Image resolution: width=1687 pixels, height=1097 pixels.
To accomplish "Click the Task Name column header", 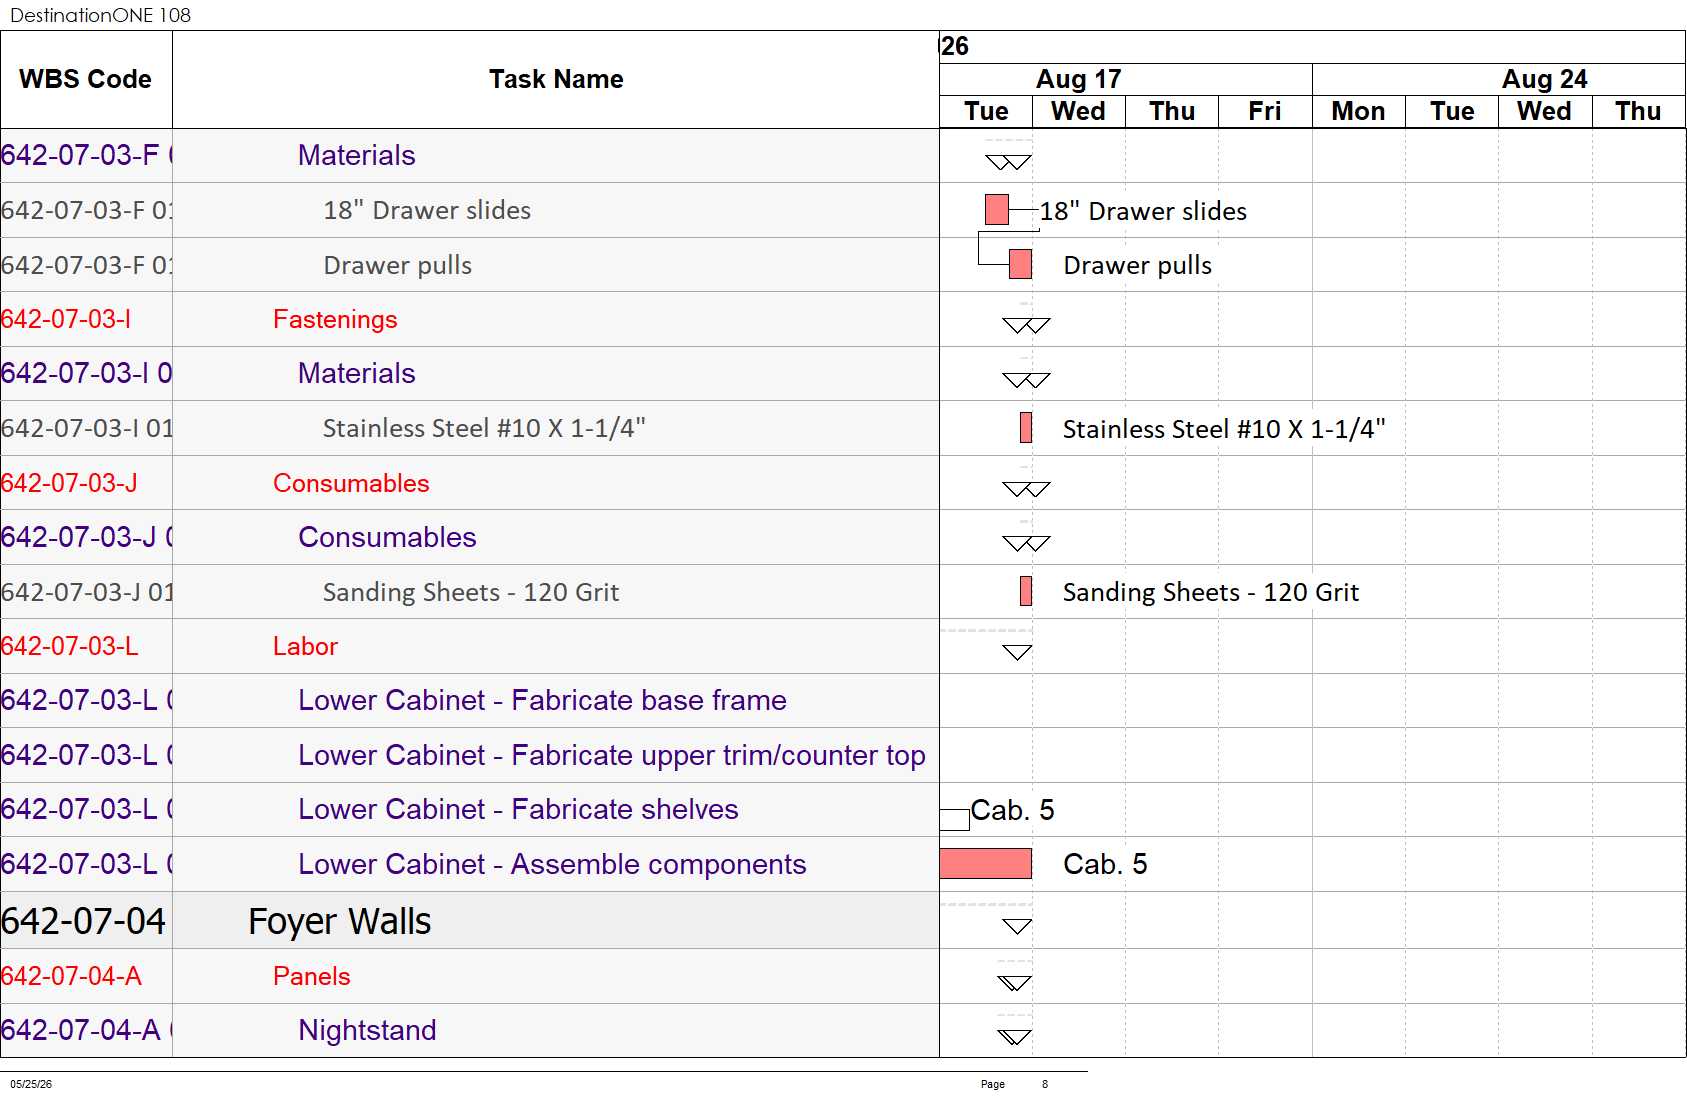I will (556, 79).
